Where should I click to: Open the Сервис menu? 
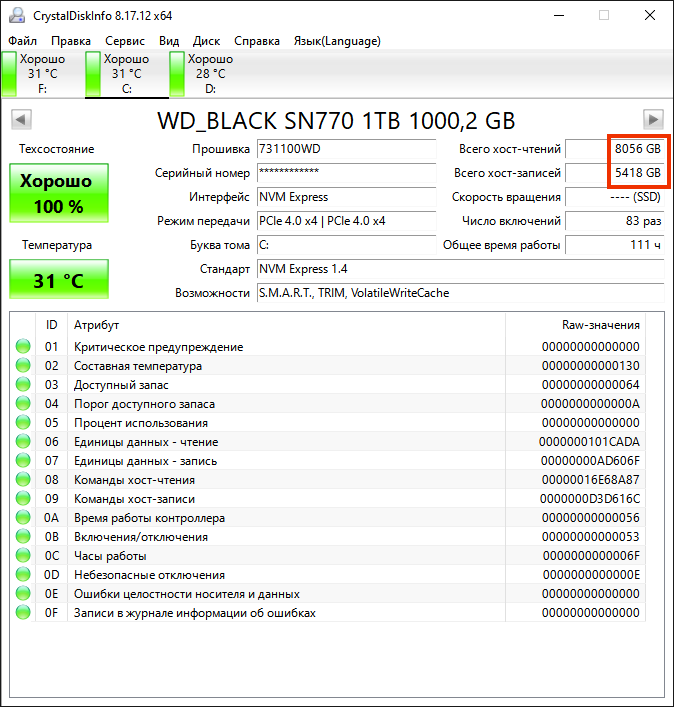pos(125,41)
